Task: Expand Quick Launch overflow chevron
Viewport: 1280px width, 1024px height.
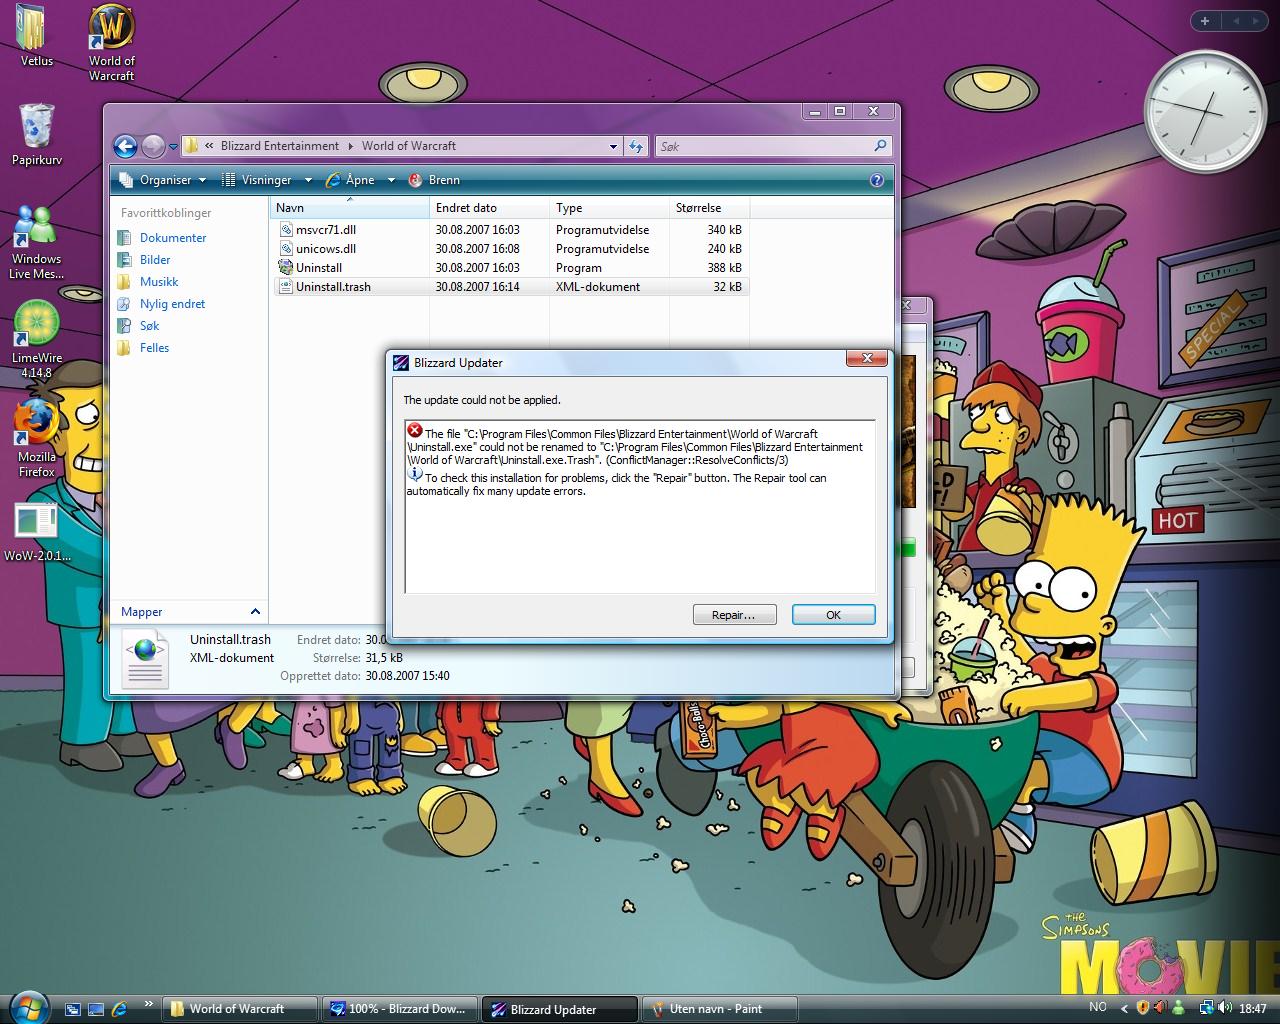Action: 148,1004
